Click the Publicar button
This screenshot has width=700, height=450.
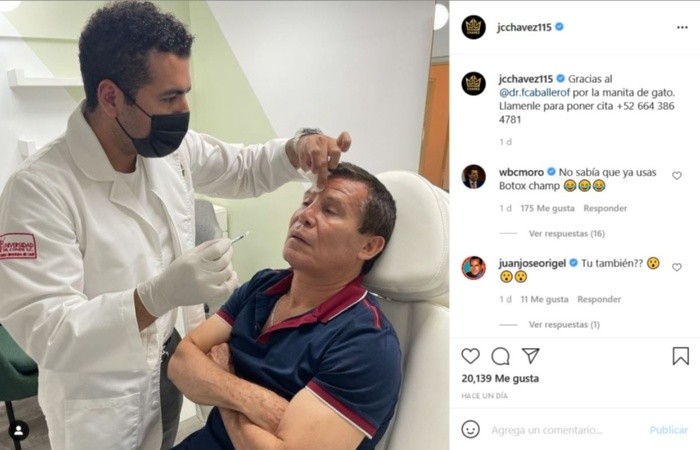tap(669, 430)
